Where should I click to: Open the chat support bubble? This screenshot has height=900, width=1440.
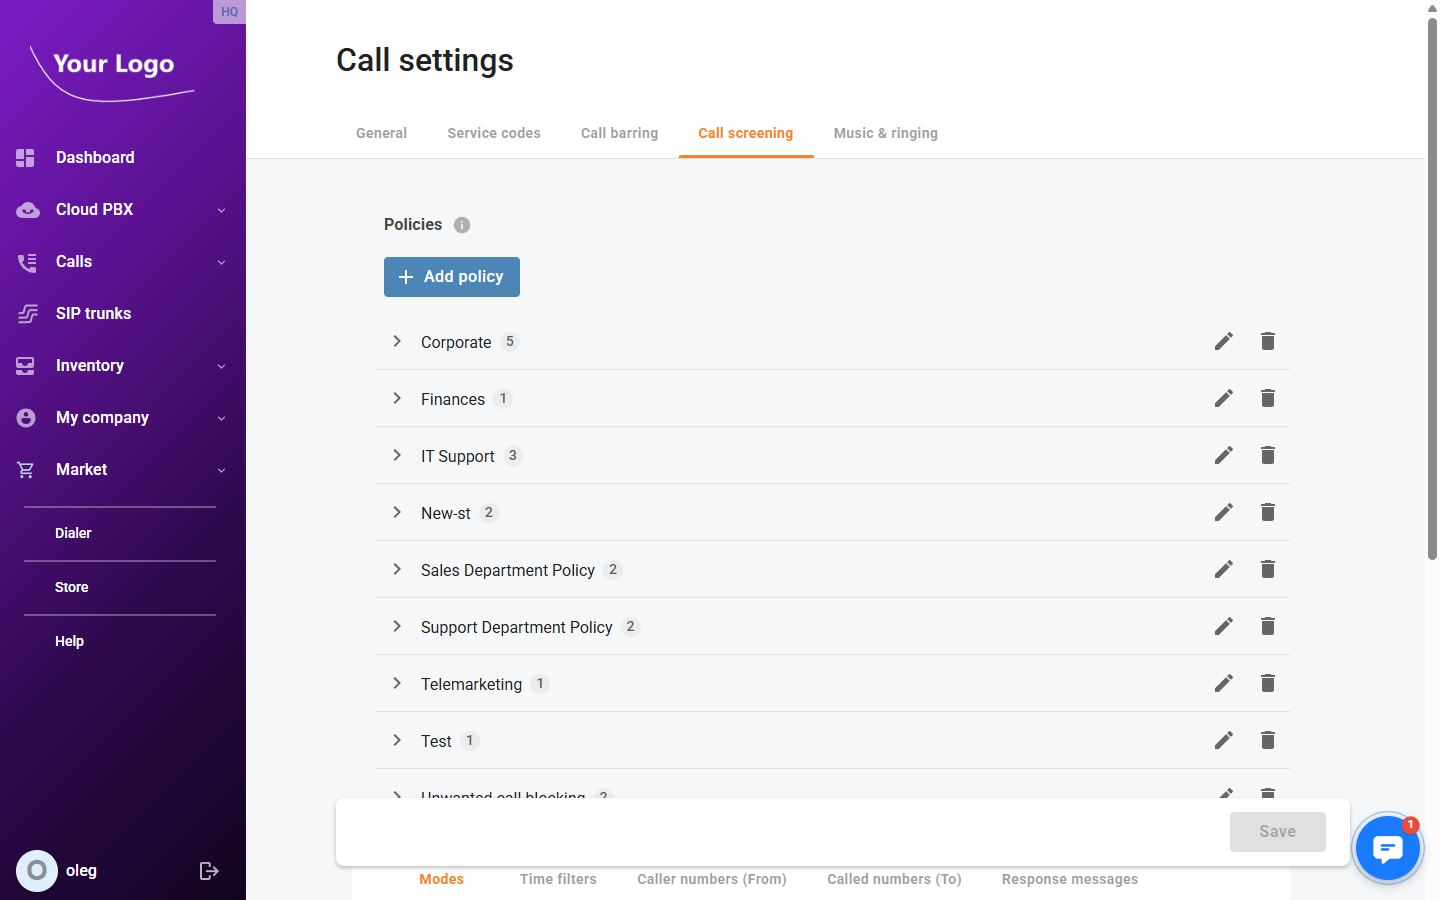point(1388,848)
